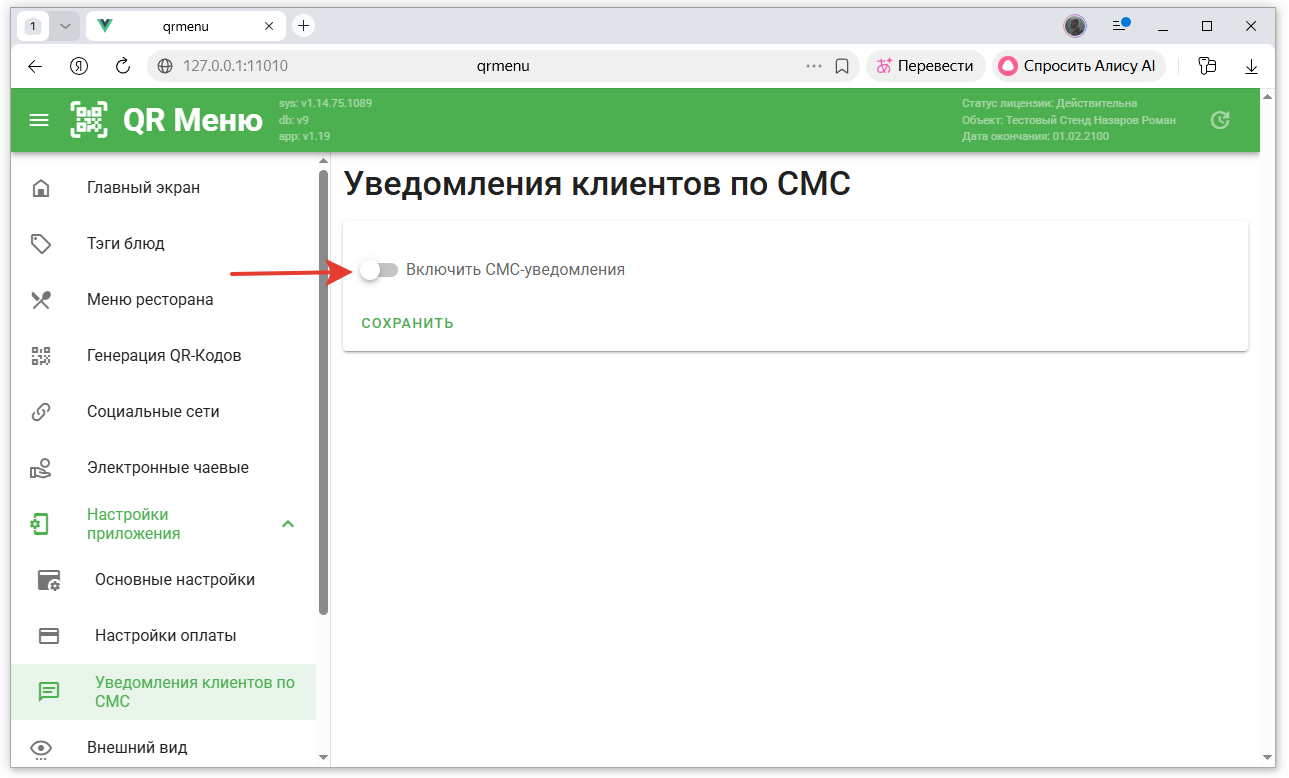
Task: Open Главный экран home icon
Action: (x=41, y=188)
